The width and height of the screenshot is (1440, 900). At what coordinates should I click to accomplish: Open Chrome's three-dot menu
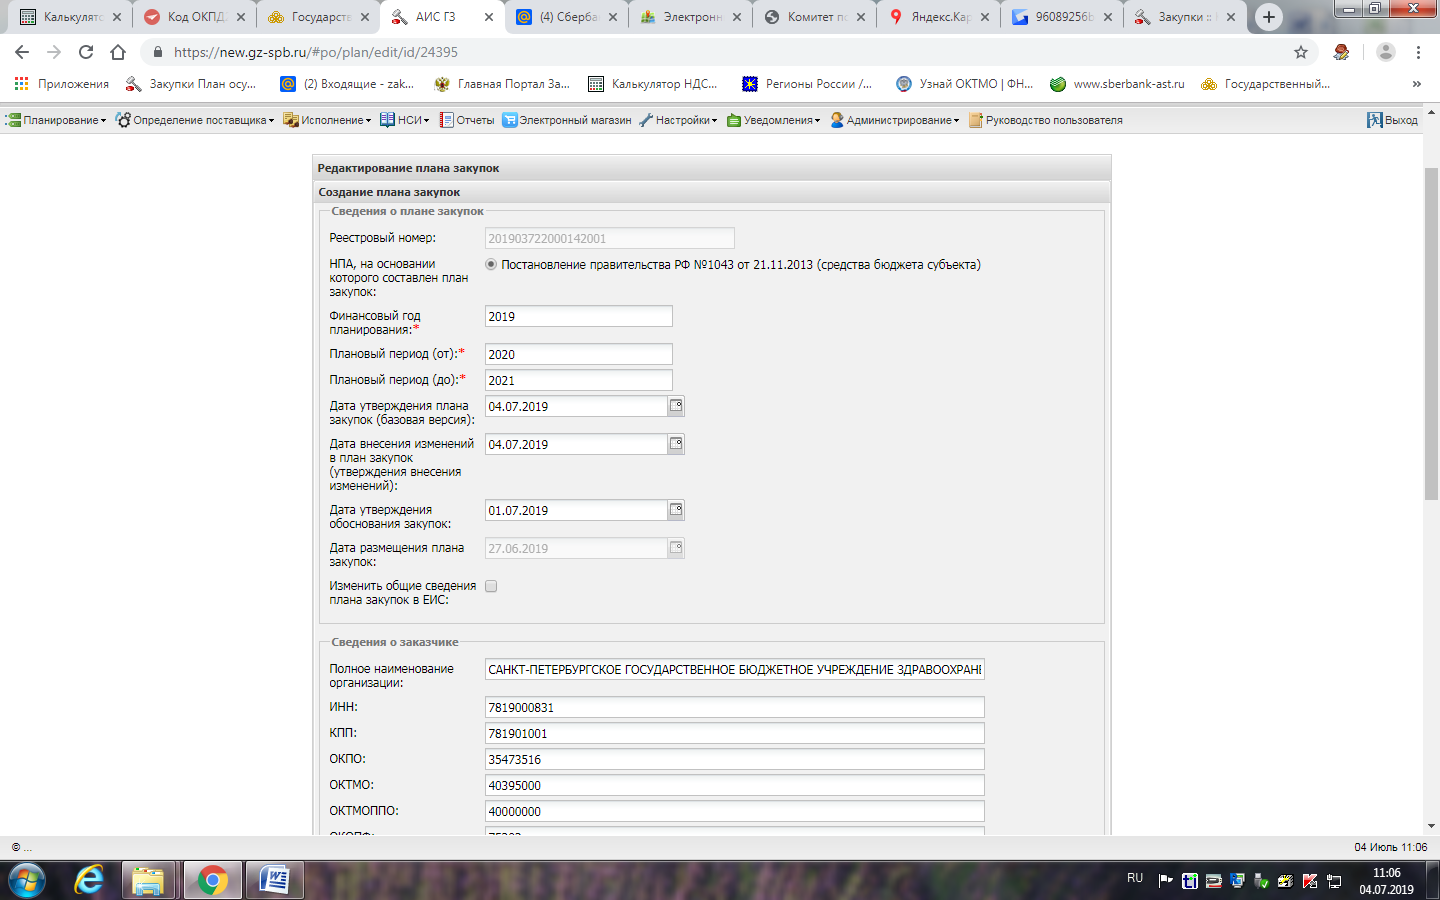(x=1418, y=52)
